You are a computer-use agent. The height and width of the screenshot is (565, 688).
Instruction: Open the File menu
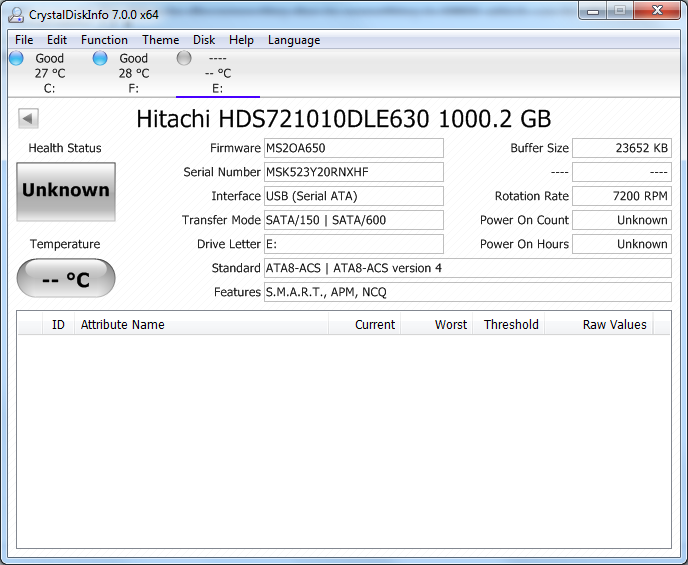(x=24, y=40)
